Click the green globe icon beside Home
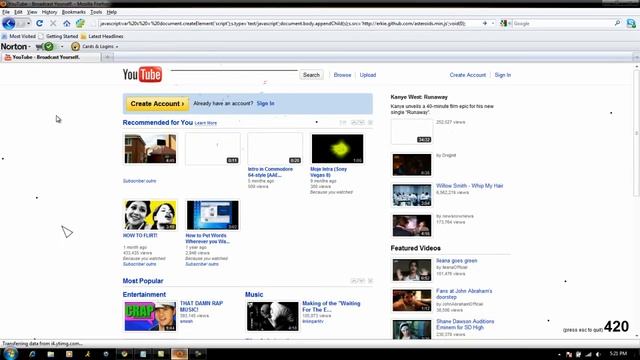This screenshot has height=360, width=640. (80, 23)
